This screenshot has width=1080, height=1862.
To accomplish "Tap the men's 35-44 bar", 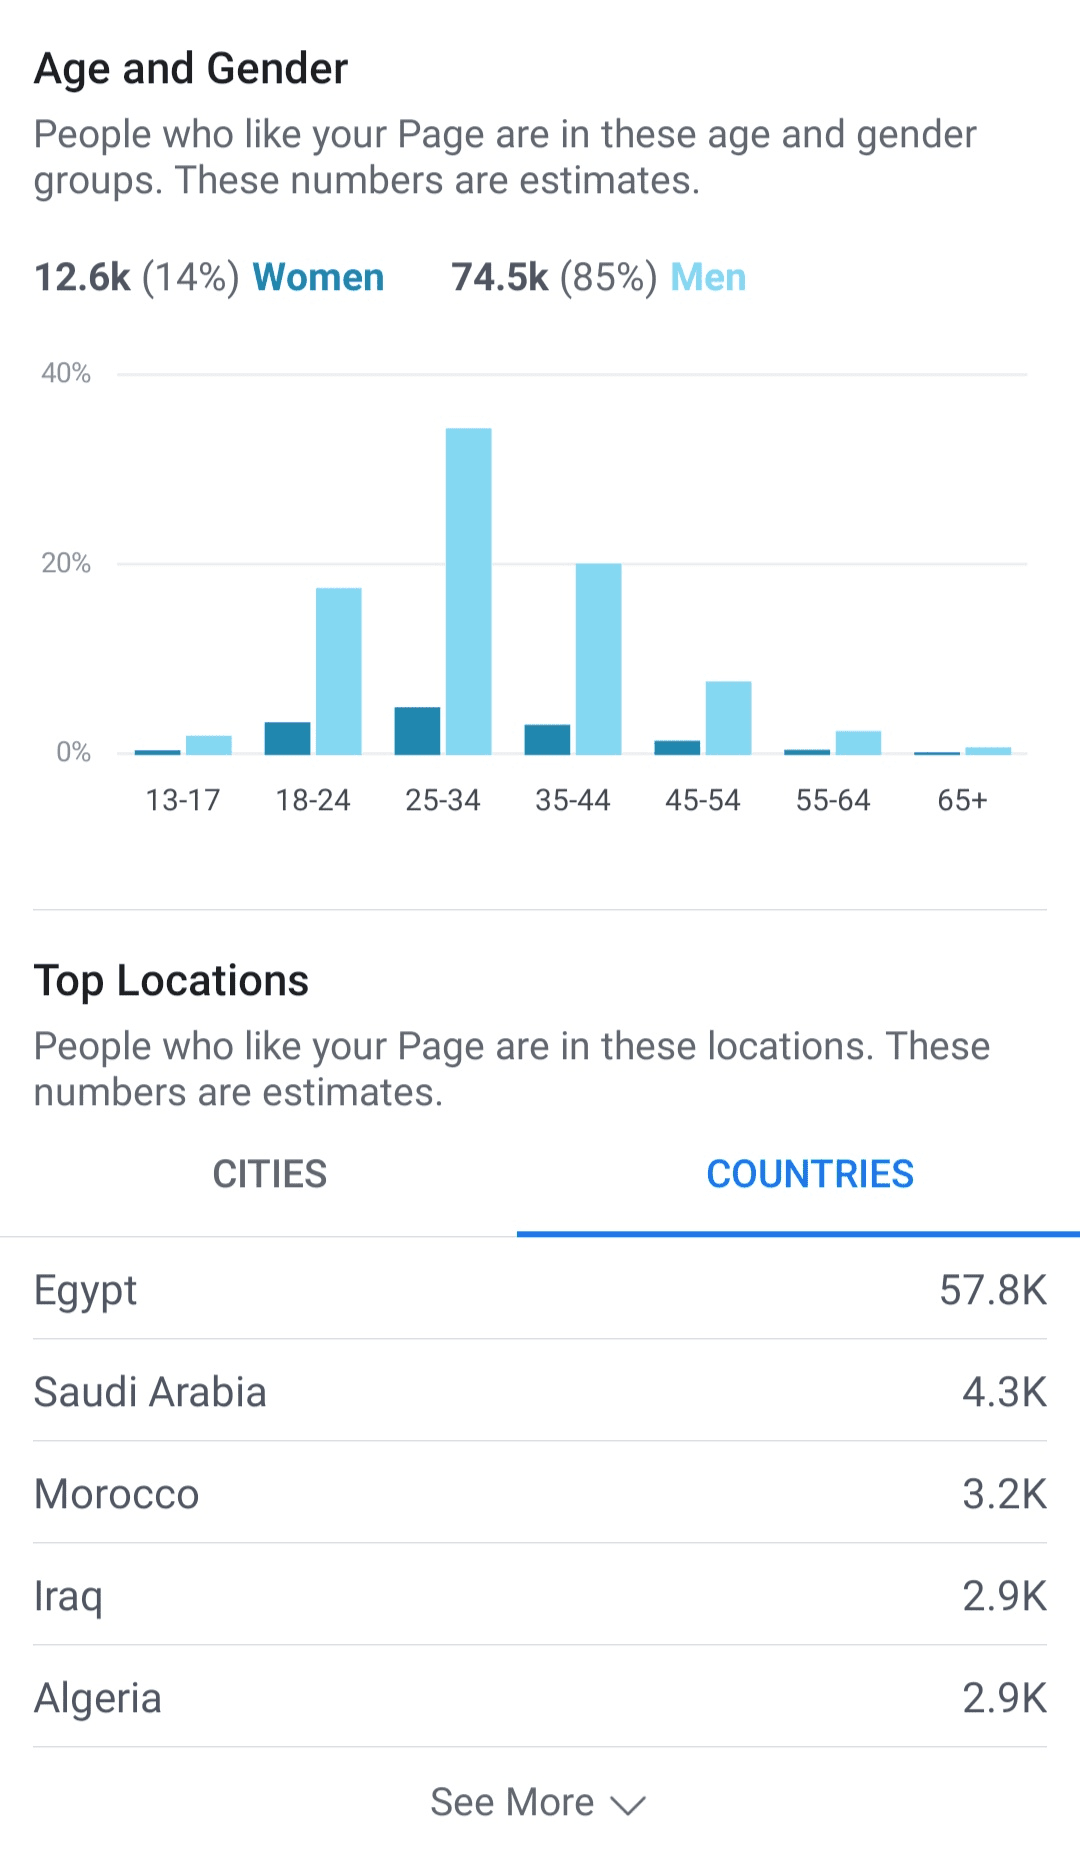I will click(x=598, y=659).
